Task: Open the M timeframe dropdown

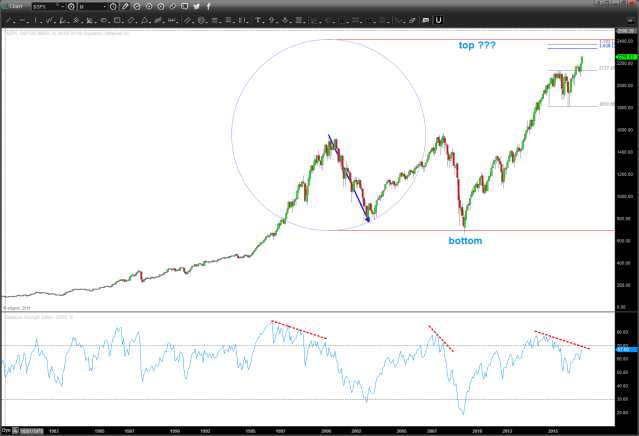Action: coord(105,7)
